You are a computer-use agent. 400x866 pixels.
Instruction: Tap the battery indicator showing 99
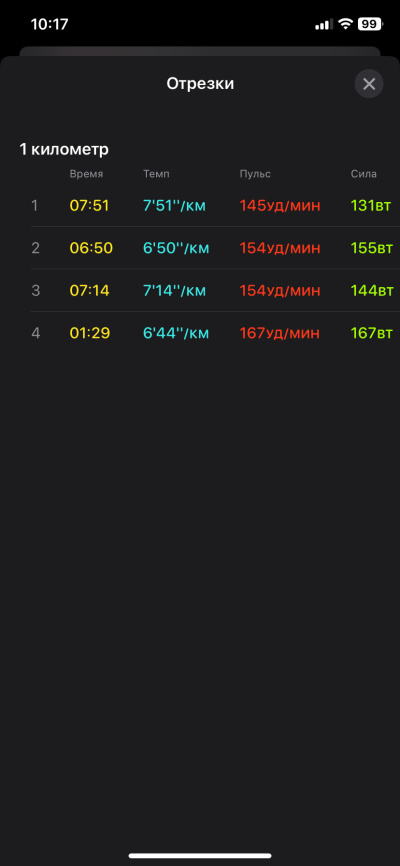tap(370, 24)
